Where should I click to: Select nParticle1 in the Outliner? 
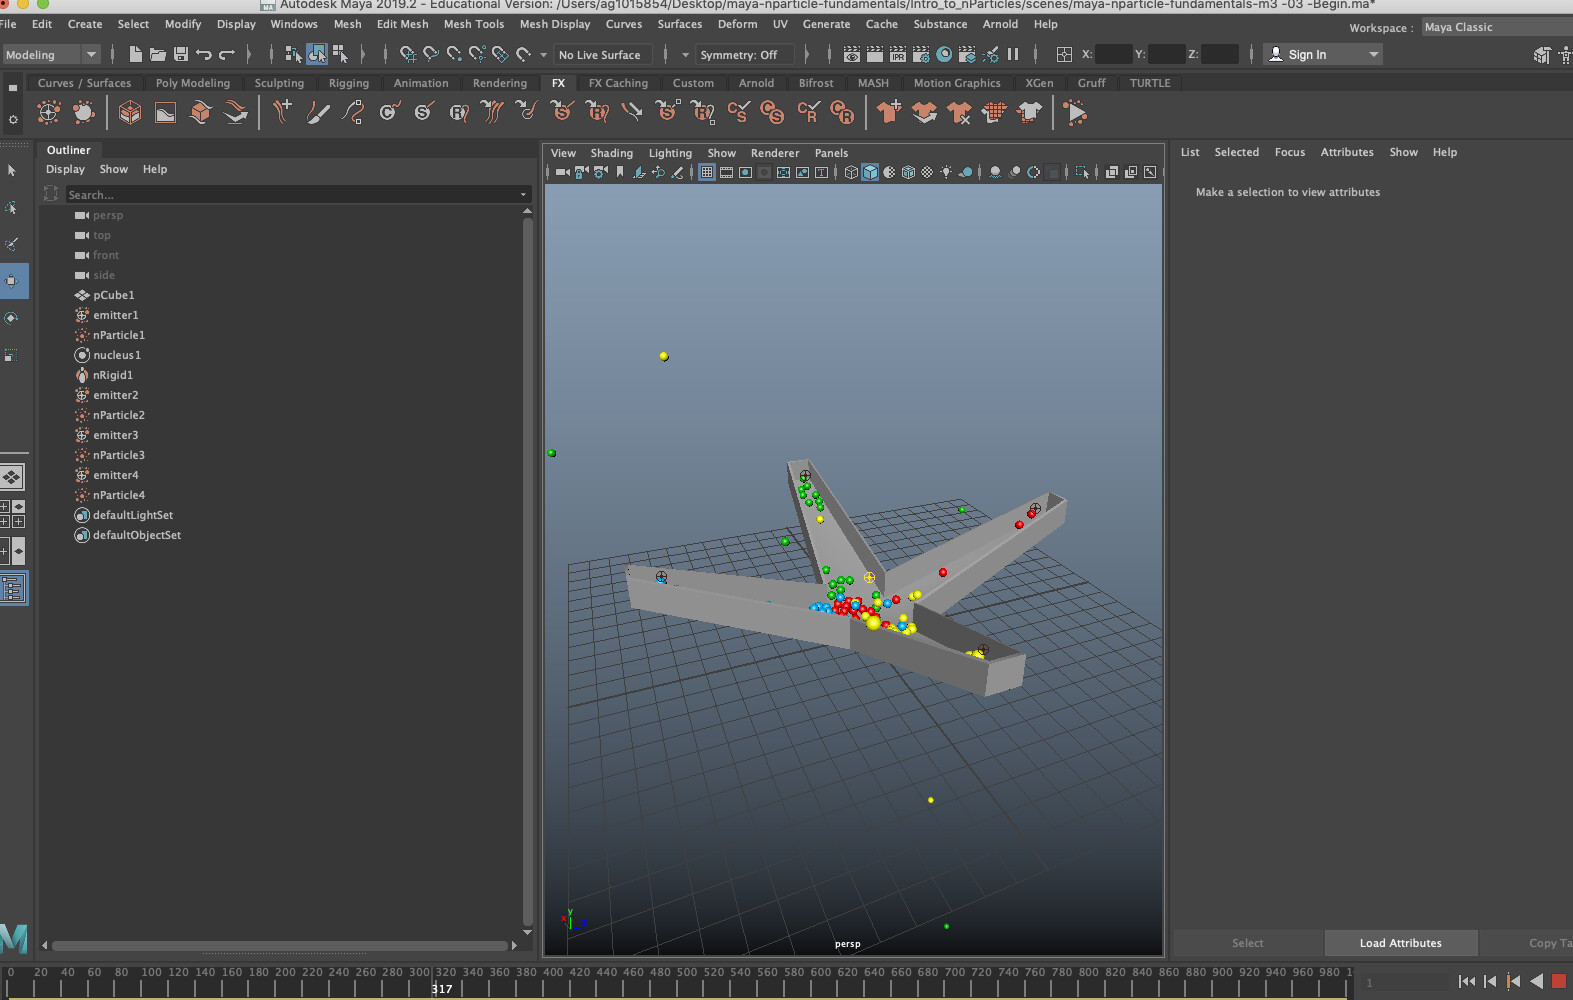(118, 335)
